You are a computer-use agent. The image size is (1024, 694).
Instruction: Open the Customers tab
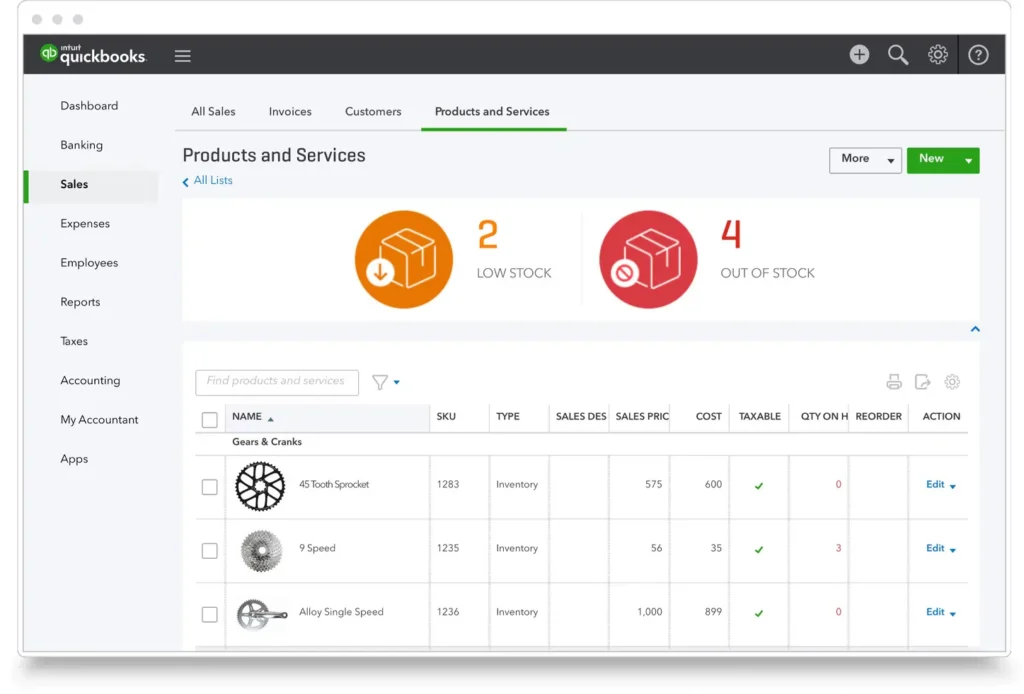point(373,111)
